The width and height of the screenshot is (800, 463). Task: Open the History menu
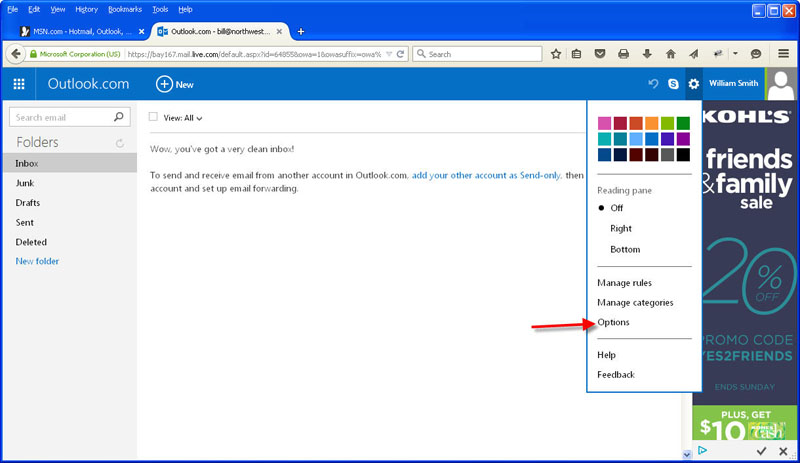86,9
